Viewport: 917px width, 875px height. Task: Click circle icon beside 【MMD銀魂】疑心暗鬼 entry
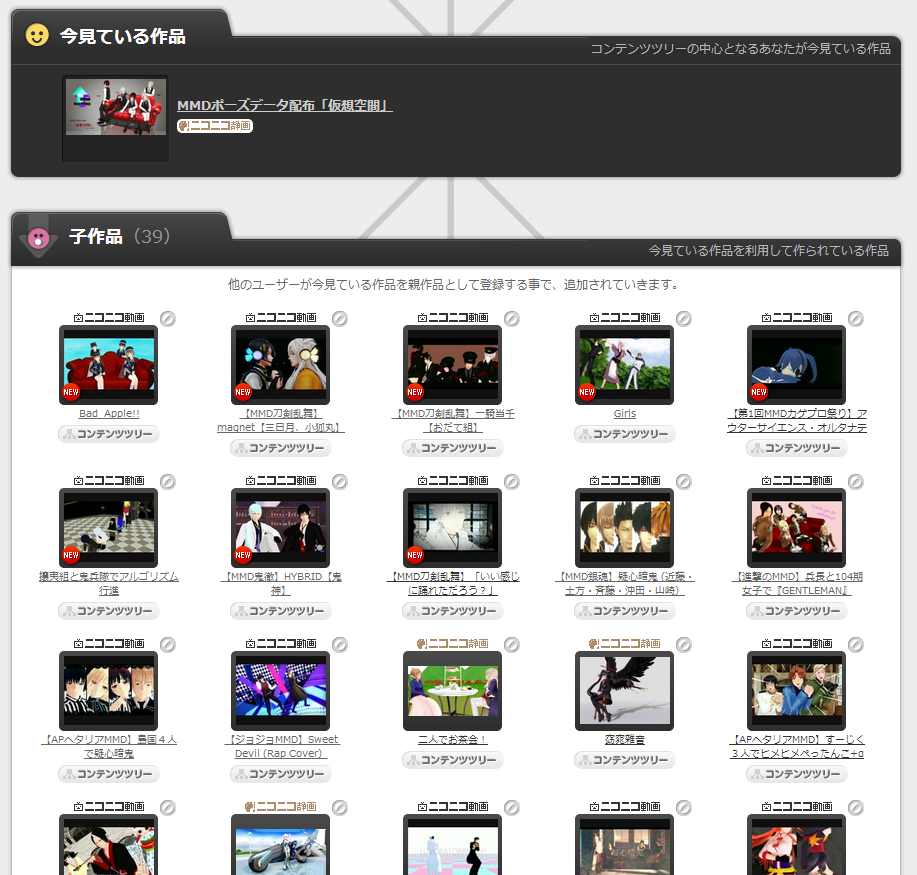pos(684,481)
